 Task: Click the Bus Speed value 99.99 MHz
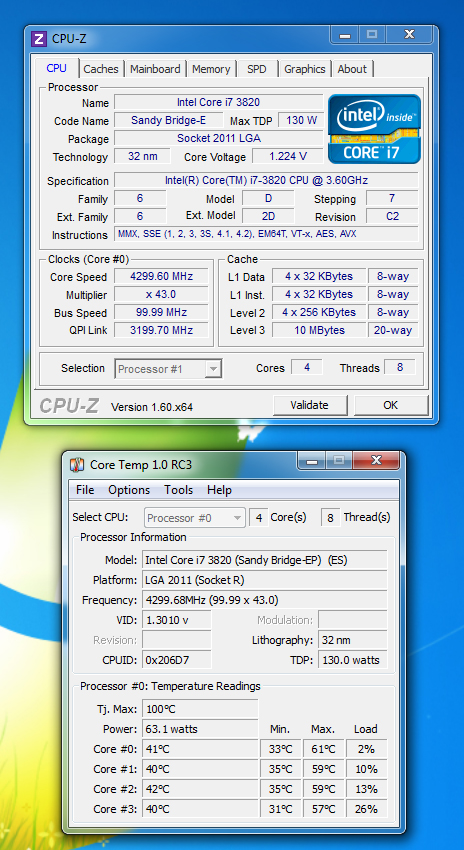tap(162, 312)
